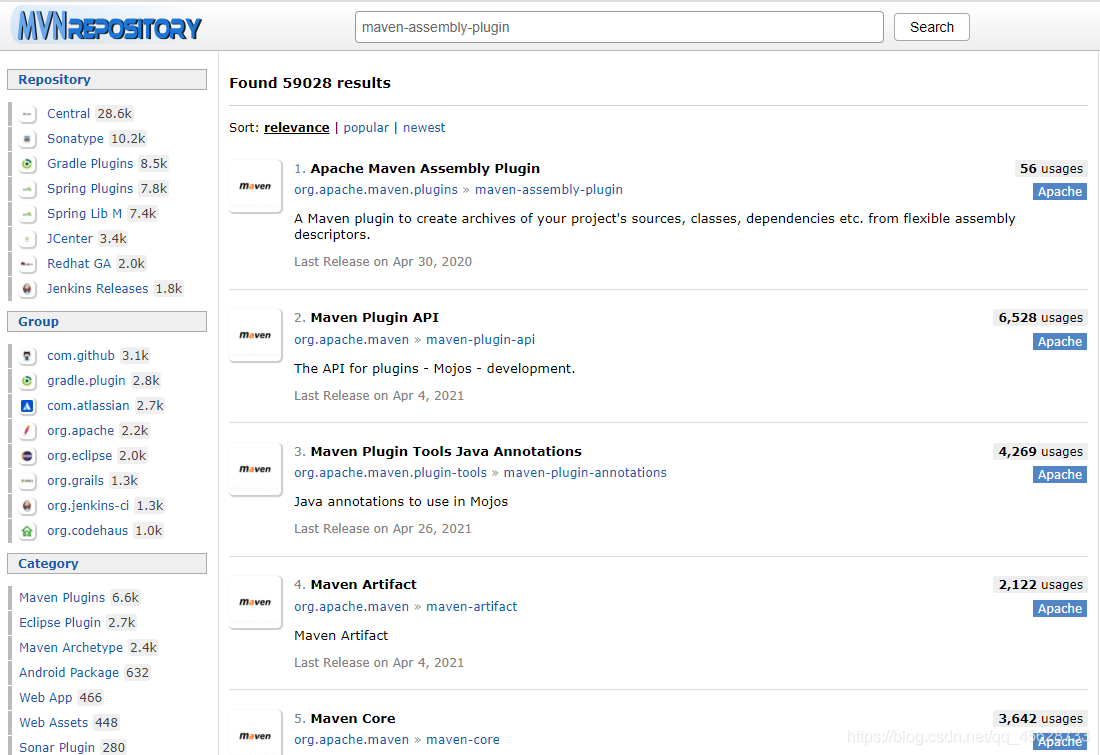The height and width of the screenshot is (755, 1100).
Task: Click Apache license tag on Assembly Plugin
Action: click(x=1059, y=192)
